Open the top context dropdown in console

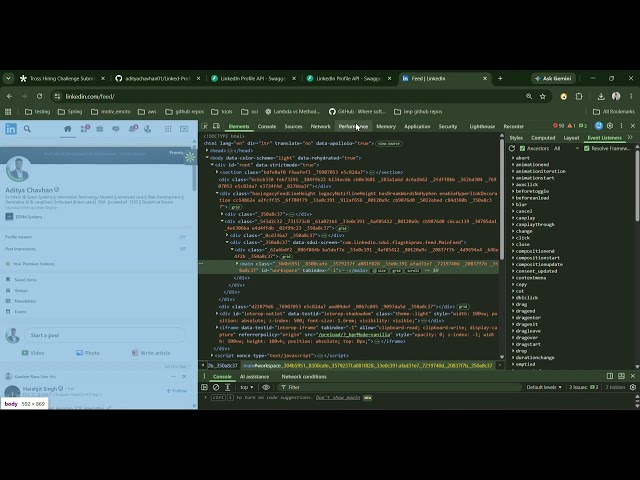pyautogui.click(x=247, y=387)
